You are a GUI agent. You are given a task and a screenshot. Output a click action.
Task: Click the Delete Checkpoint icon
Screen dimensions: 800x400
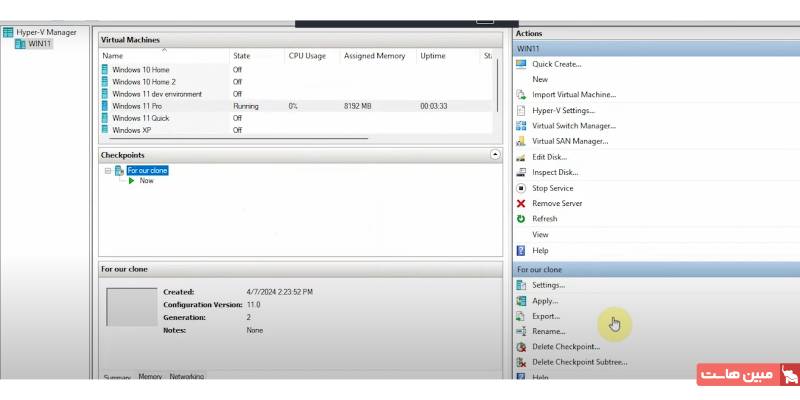tap(521, 347)
